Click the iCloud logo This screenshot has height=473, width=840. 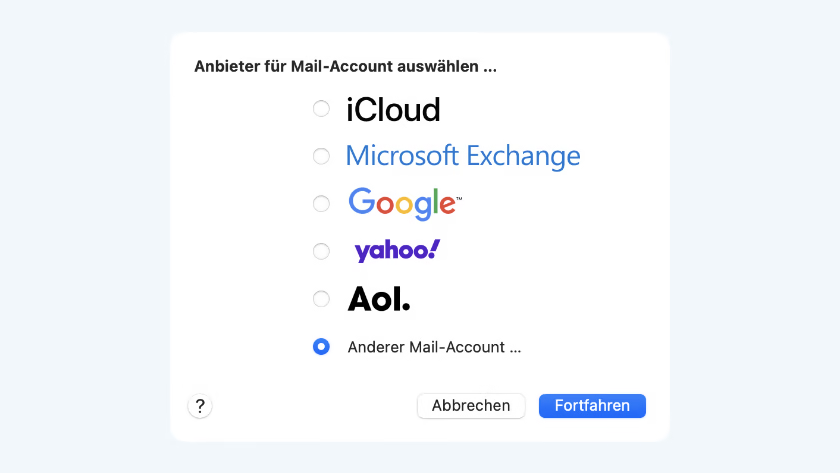click(393, 109)
